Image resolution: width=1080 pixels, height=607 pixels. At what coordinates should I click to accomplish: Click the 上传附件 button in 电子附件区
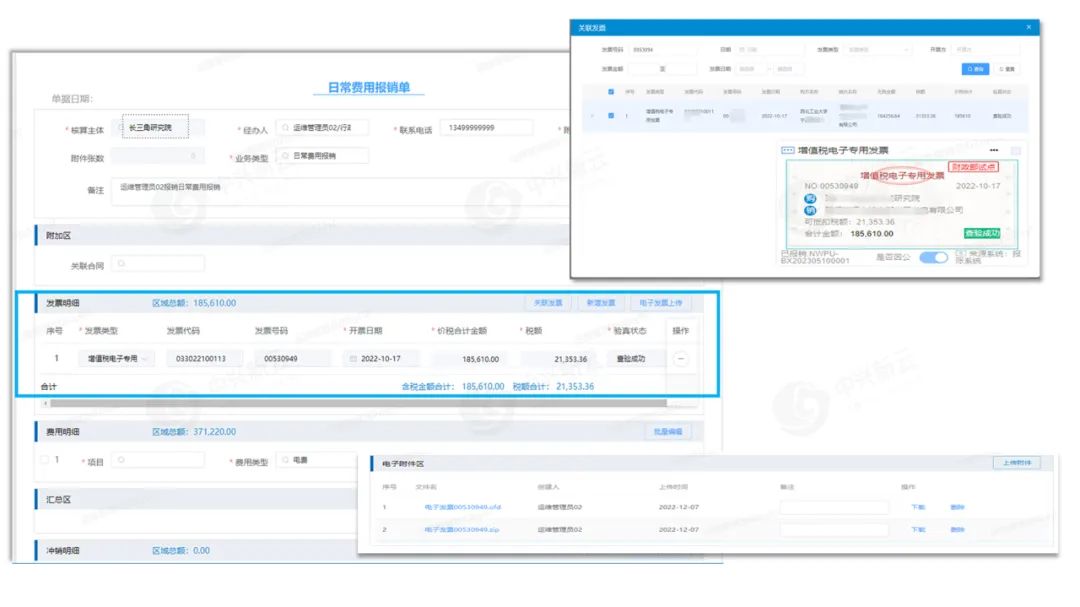pos(1017,462)
